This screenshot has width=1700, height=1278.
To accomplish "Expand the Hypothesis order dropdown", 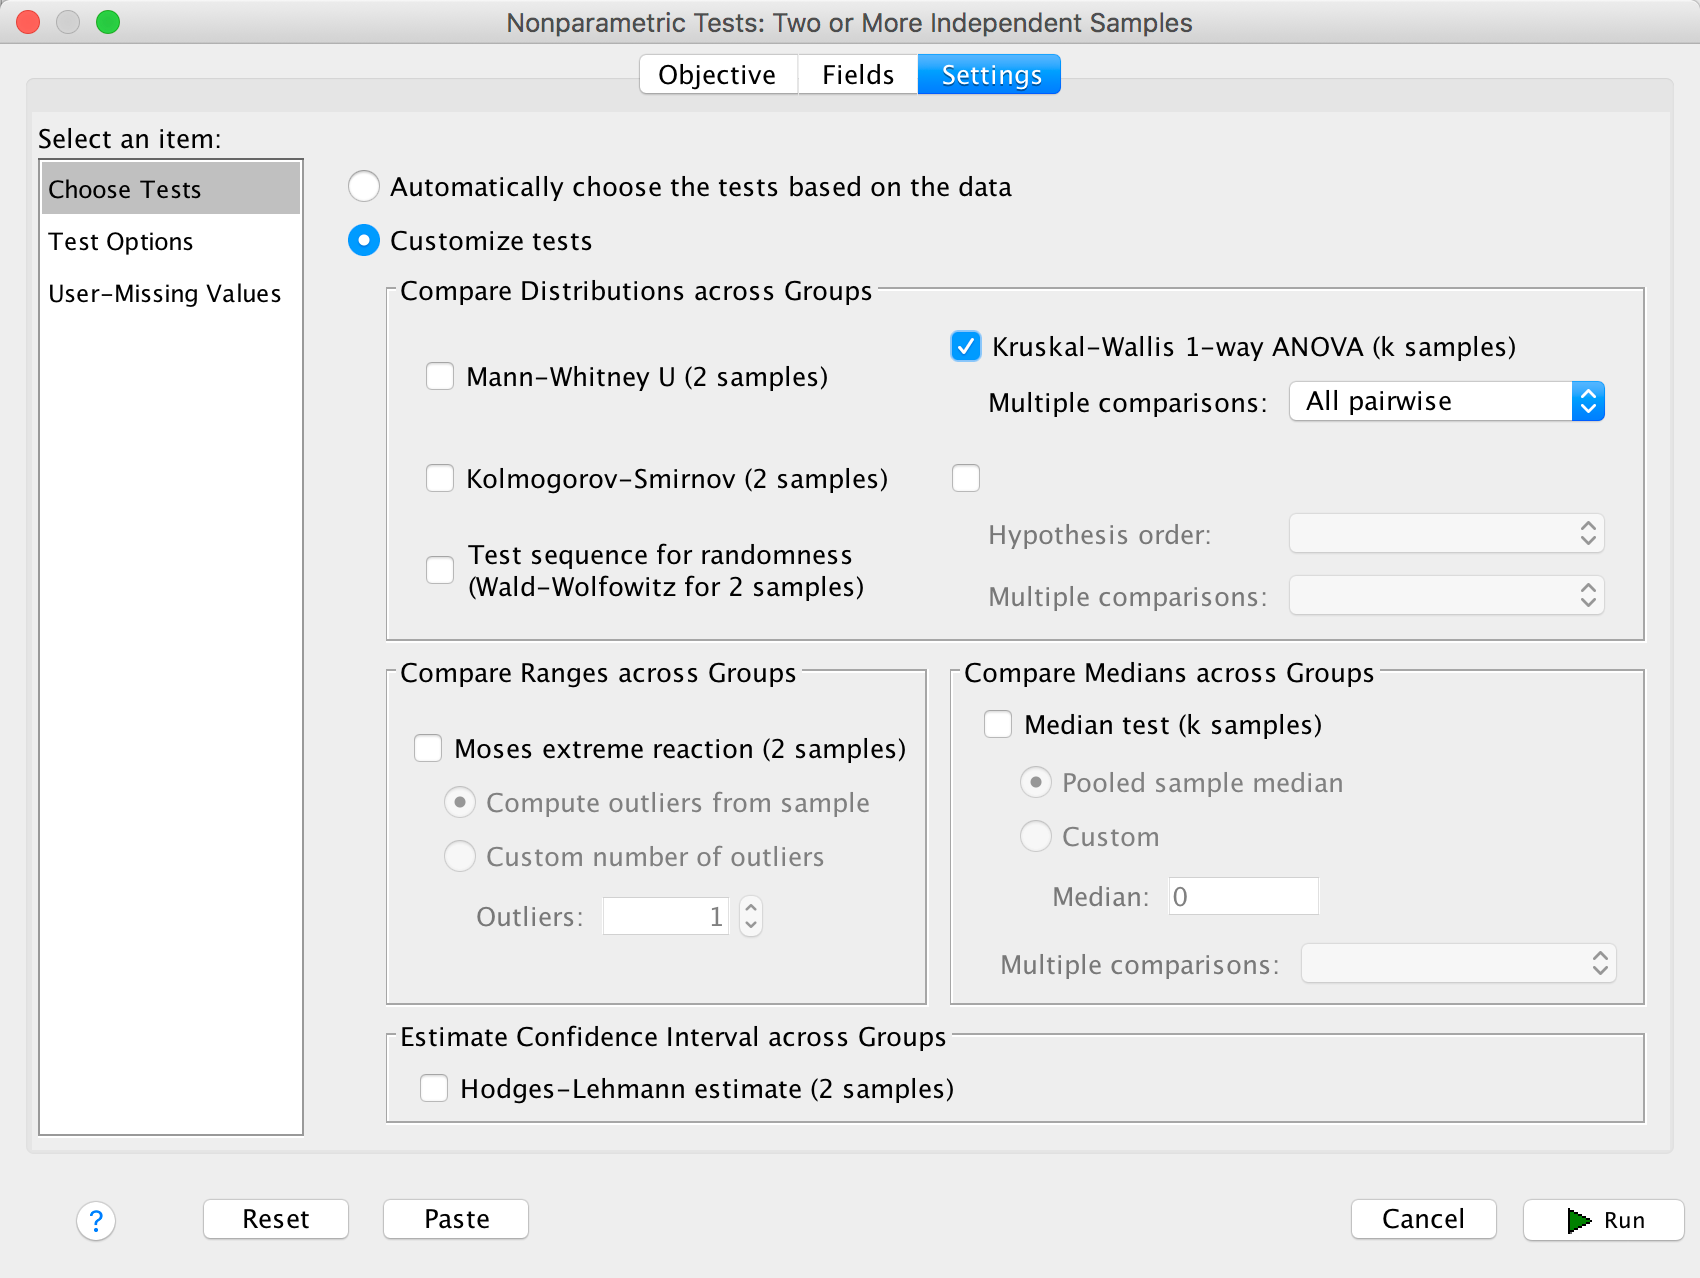I will point(1446,534).
